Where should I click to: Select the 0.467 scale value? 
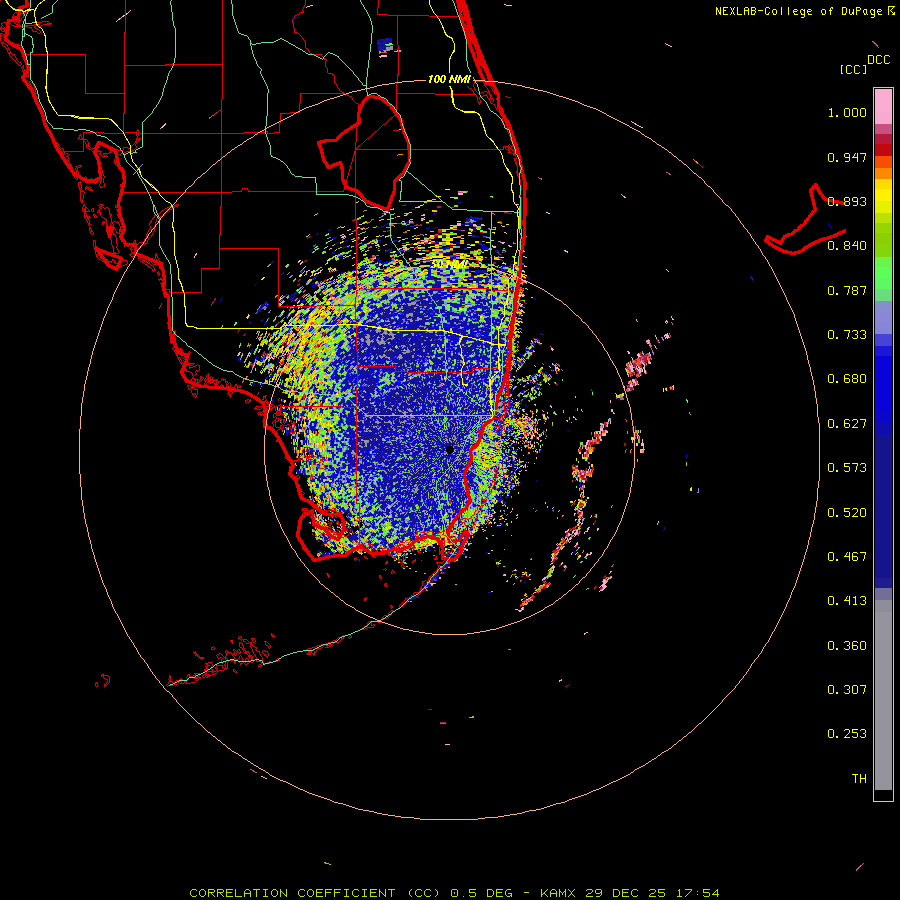(x=847, y=557)
